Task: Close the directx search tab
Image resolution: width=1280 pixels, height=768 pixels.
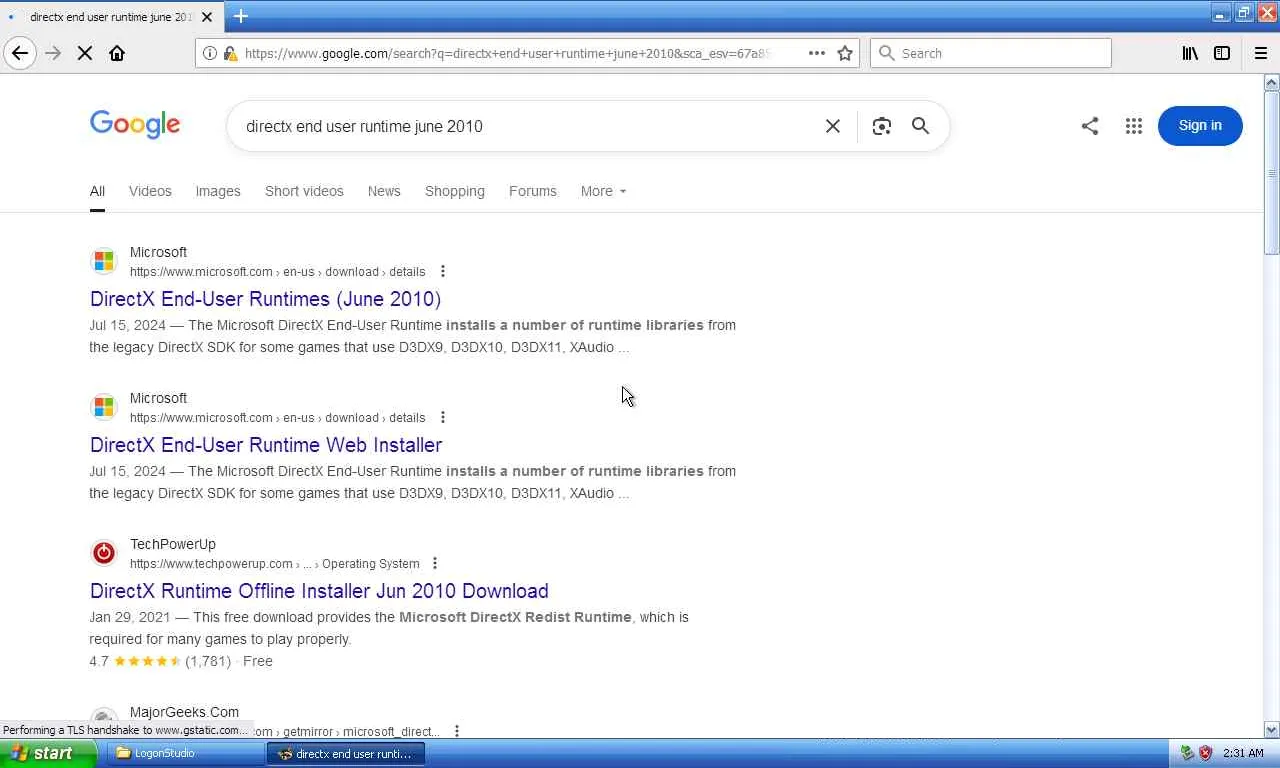Action: coord(207,17)
